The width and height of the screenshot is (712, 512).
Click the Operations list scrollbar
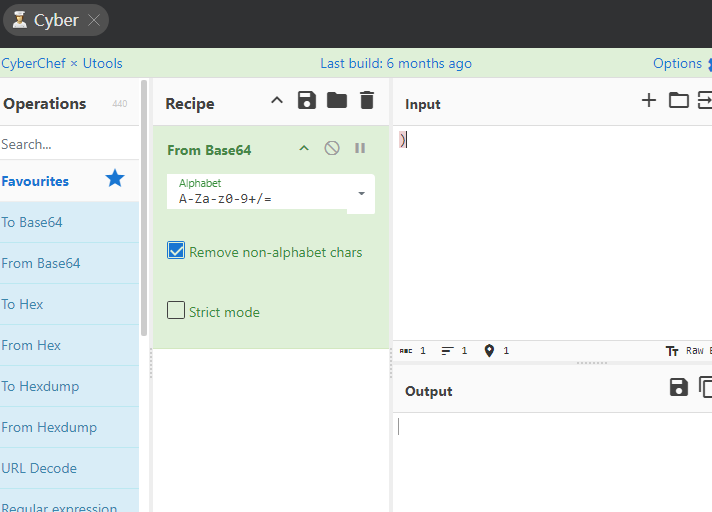coord(144,208)
